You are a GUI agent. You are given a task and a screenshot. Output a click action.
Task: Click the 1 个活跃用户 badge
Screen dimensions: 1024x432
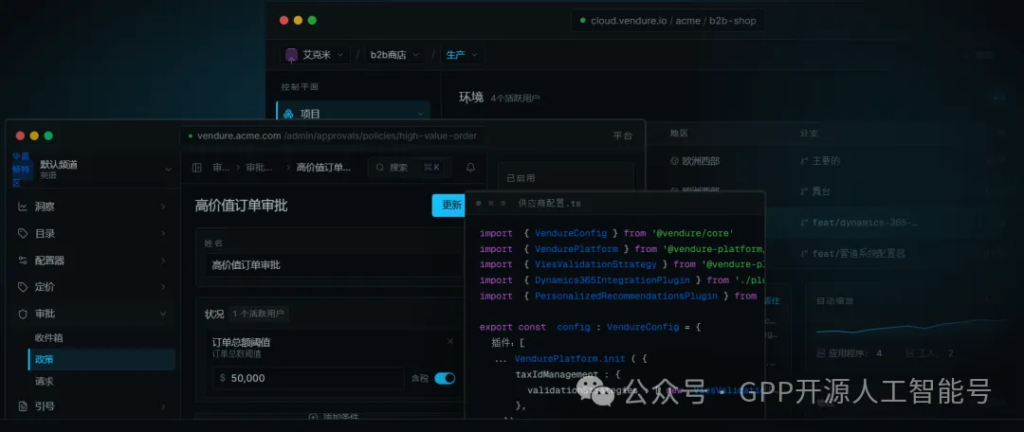259,314
